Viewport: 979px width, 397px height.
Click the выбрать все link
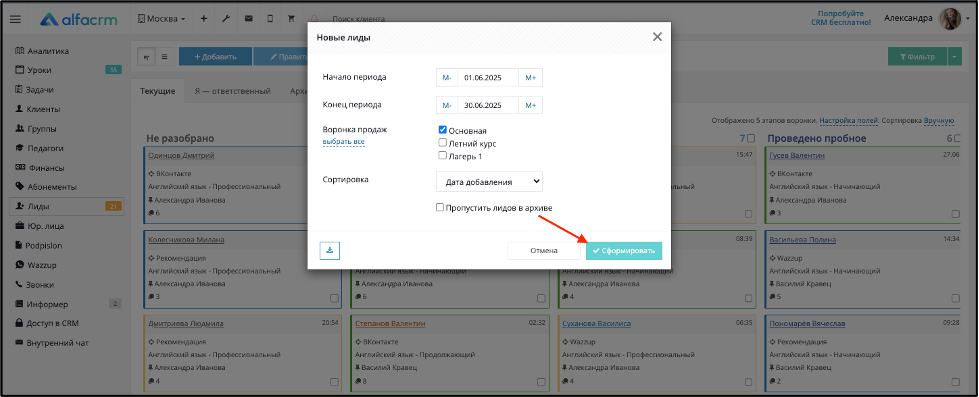(343, 142)
